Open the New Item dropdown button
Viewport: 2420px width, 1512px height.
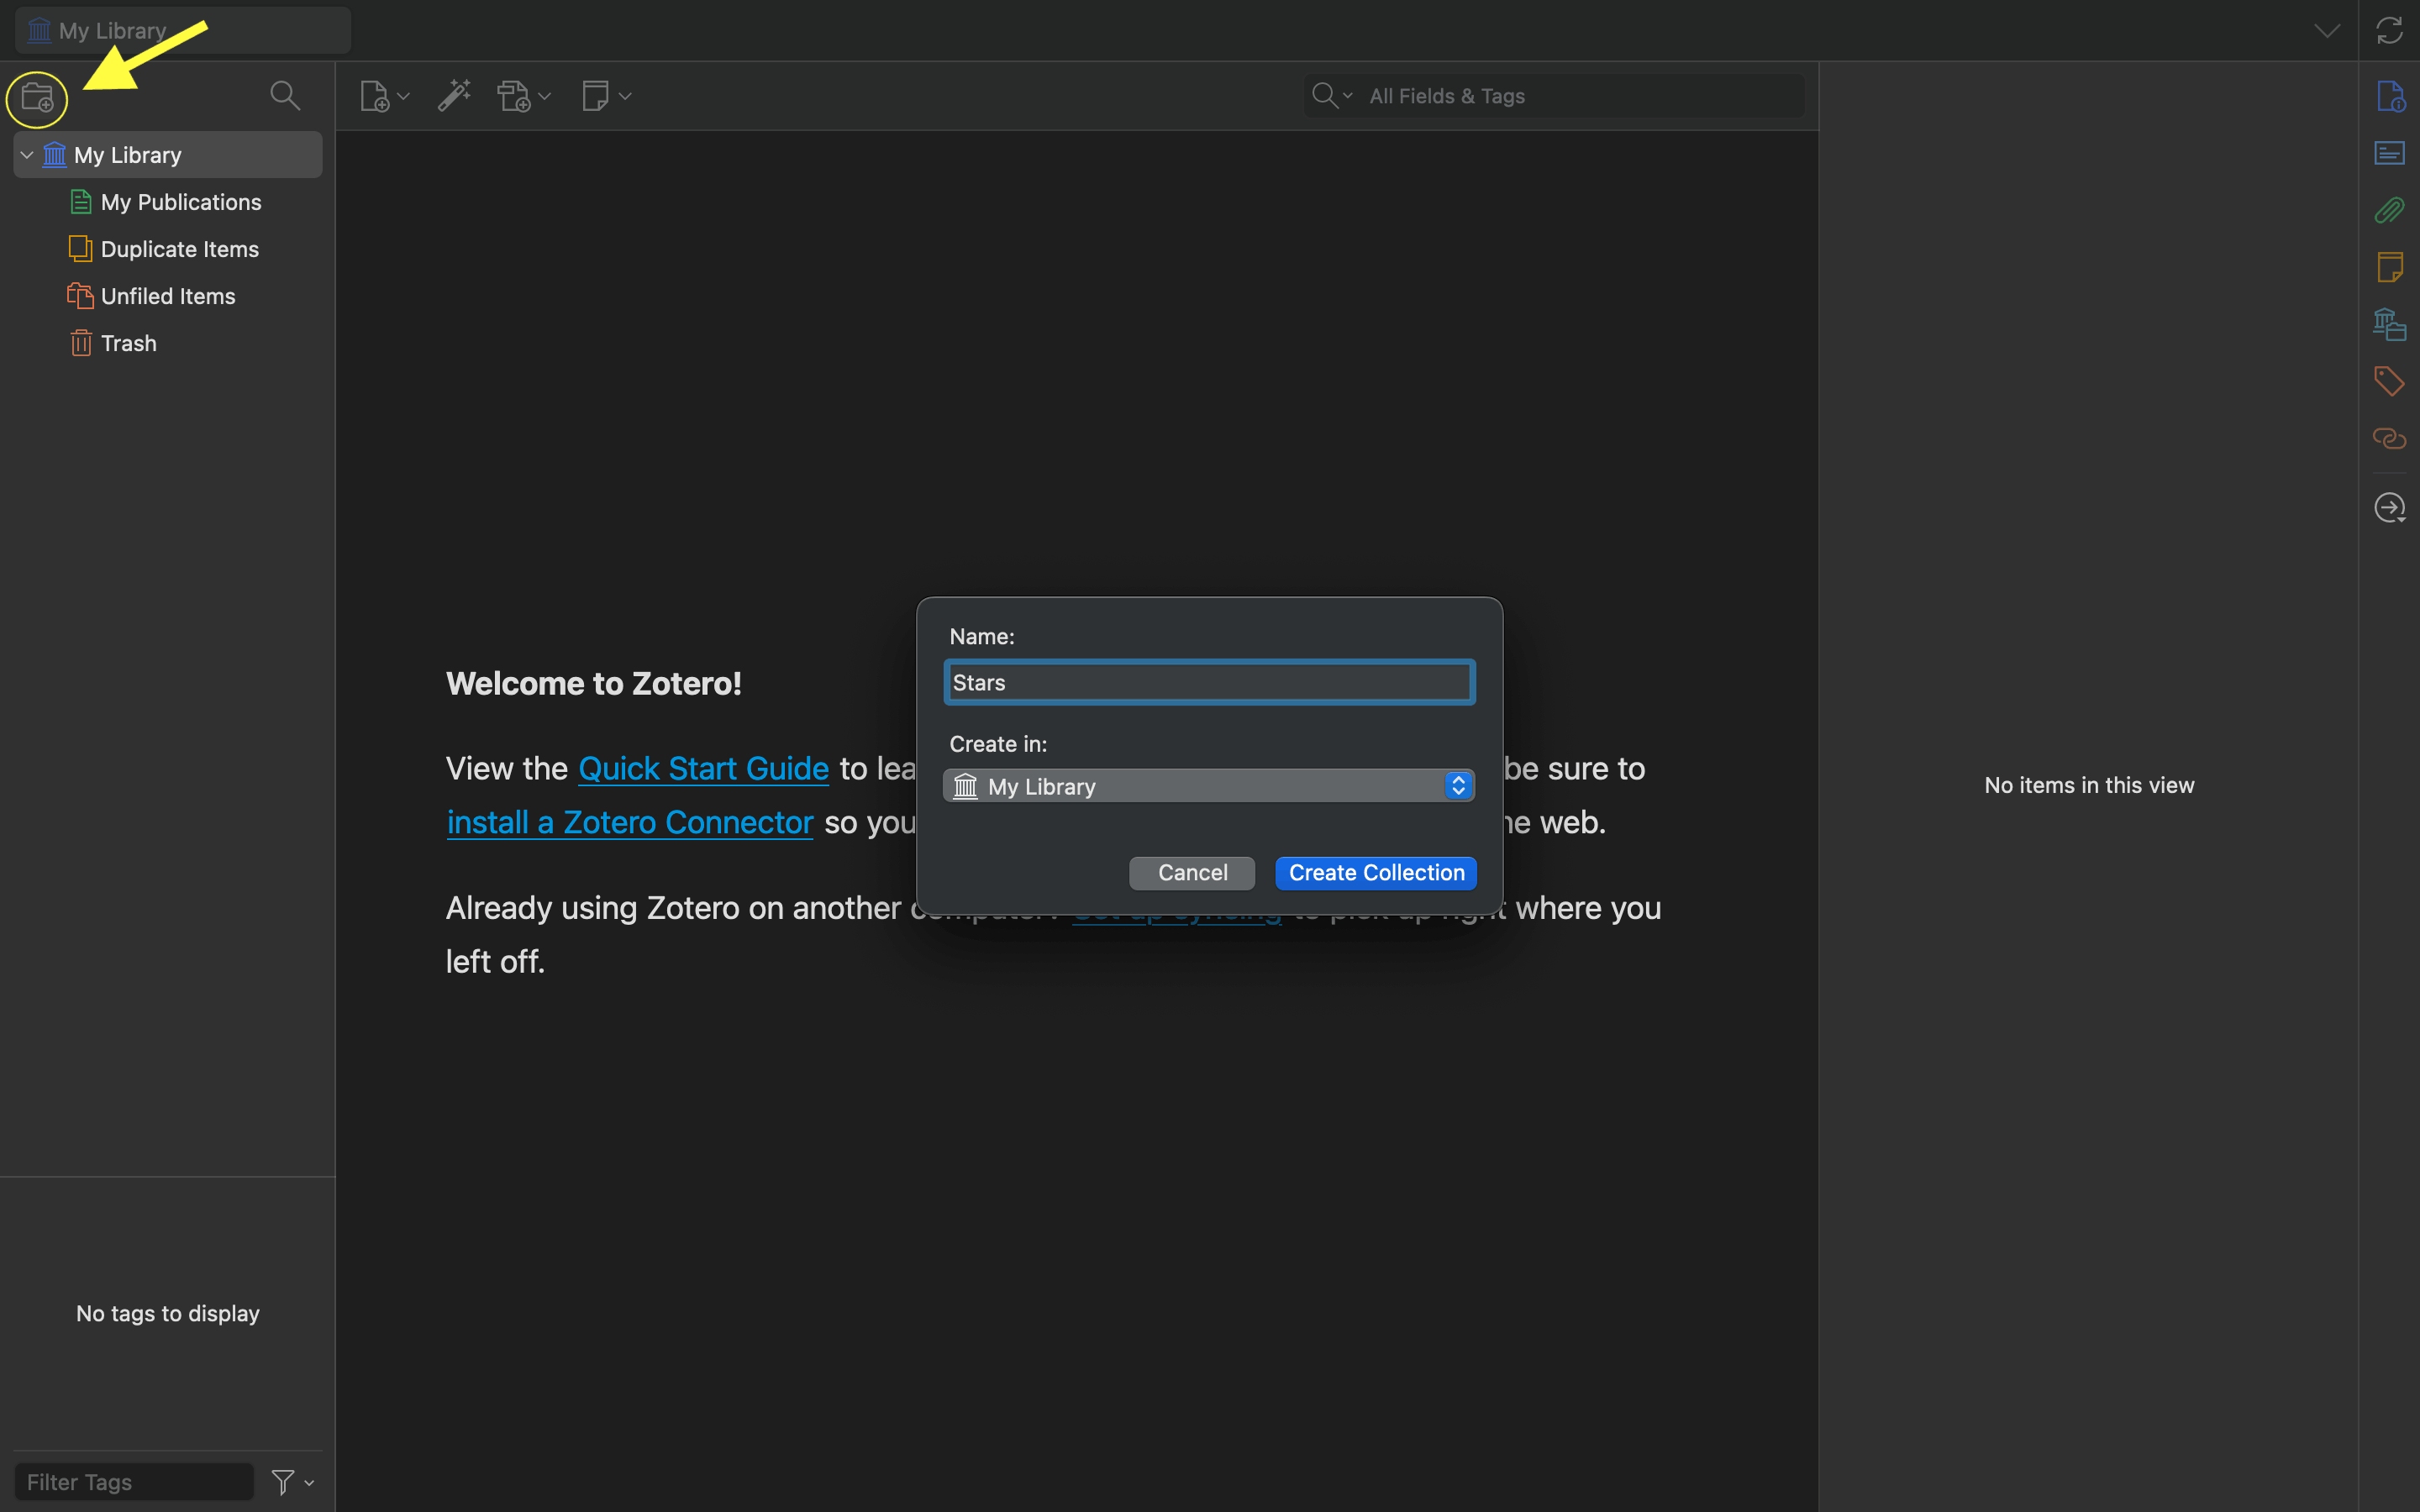384,96
